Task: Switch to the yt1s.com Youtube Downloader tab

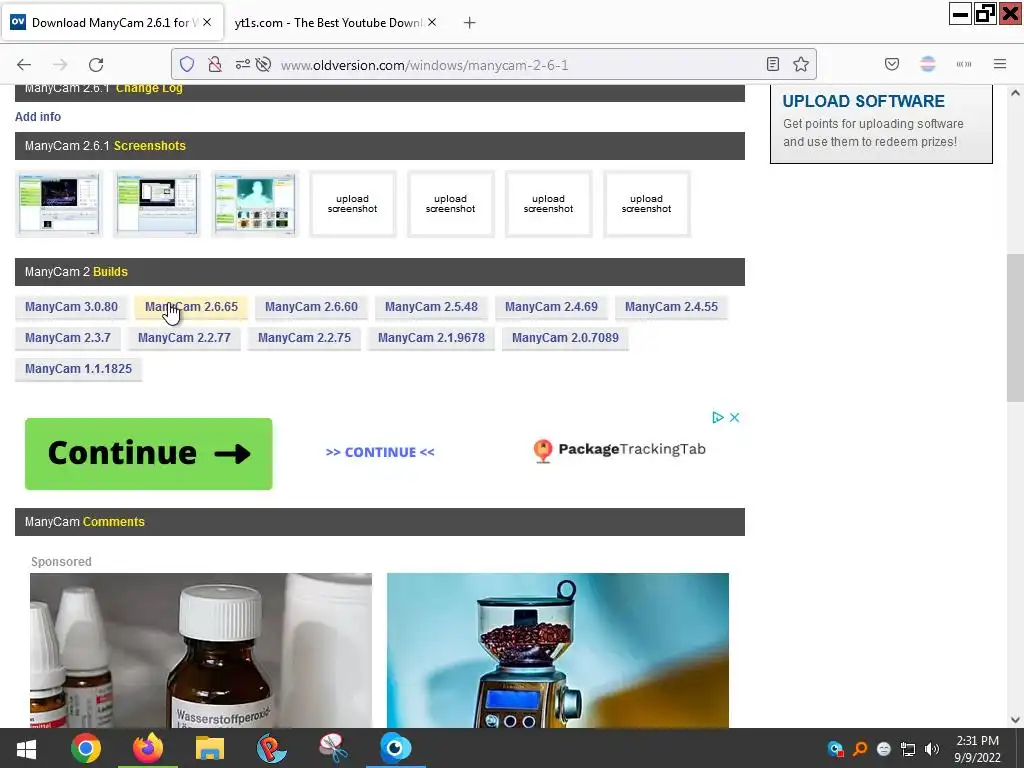Action: [328, 23]
